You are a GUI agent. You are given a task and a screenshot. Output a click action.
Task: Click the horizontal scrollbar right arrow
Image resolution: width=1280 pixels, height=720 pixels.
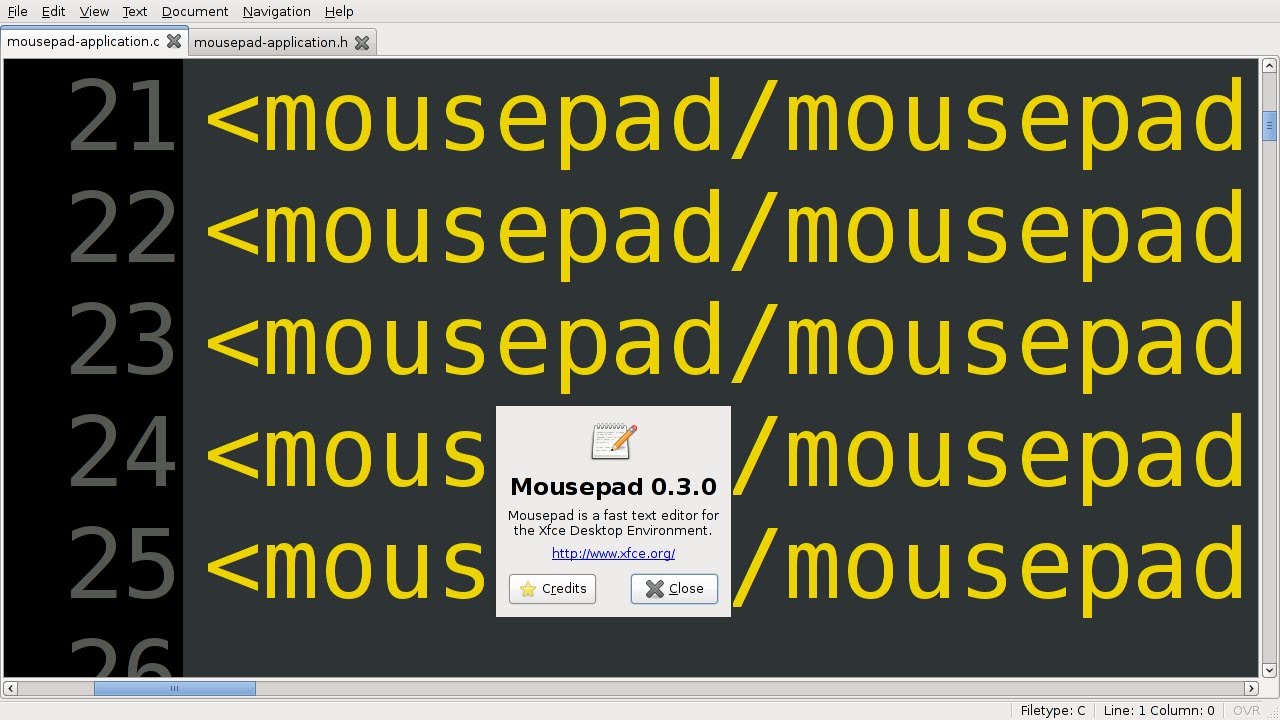tap(1251, 688)
